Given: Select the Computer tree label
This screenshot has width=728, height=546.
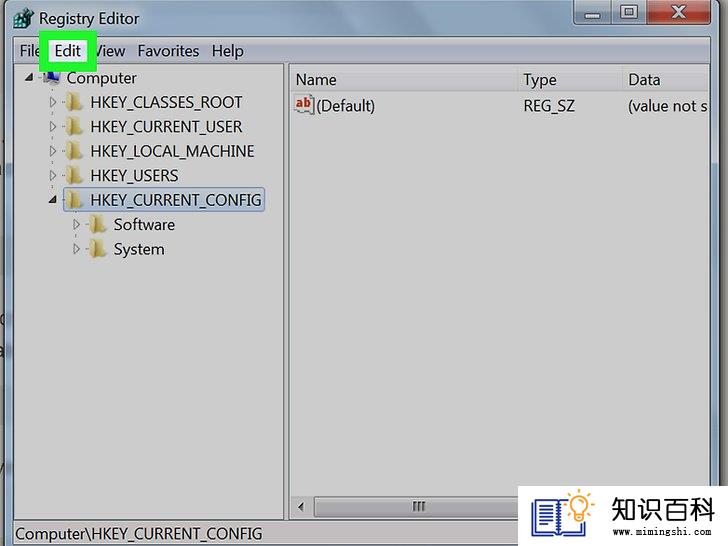Looking at the screenshot, I should [101, 78].
